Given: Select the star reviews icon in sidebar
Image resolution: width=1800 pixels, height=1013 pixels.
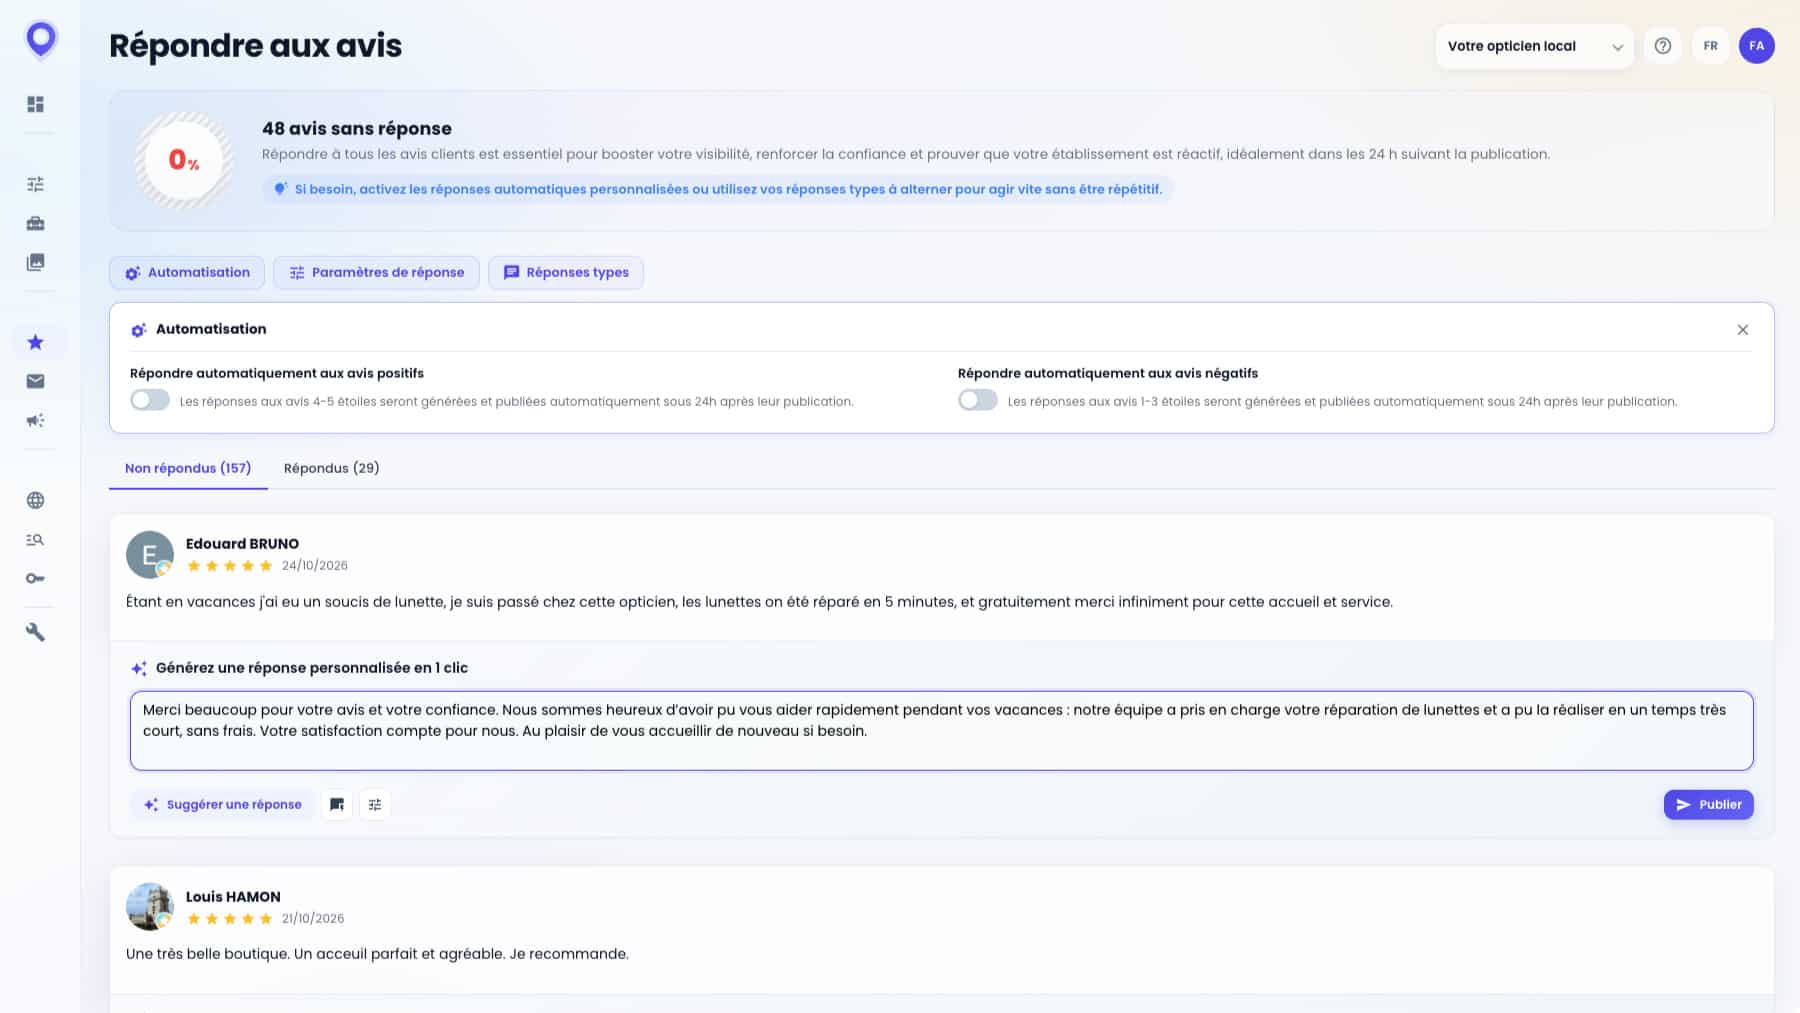Looking at the screenshot, I should tap(36, 342).
